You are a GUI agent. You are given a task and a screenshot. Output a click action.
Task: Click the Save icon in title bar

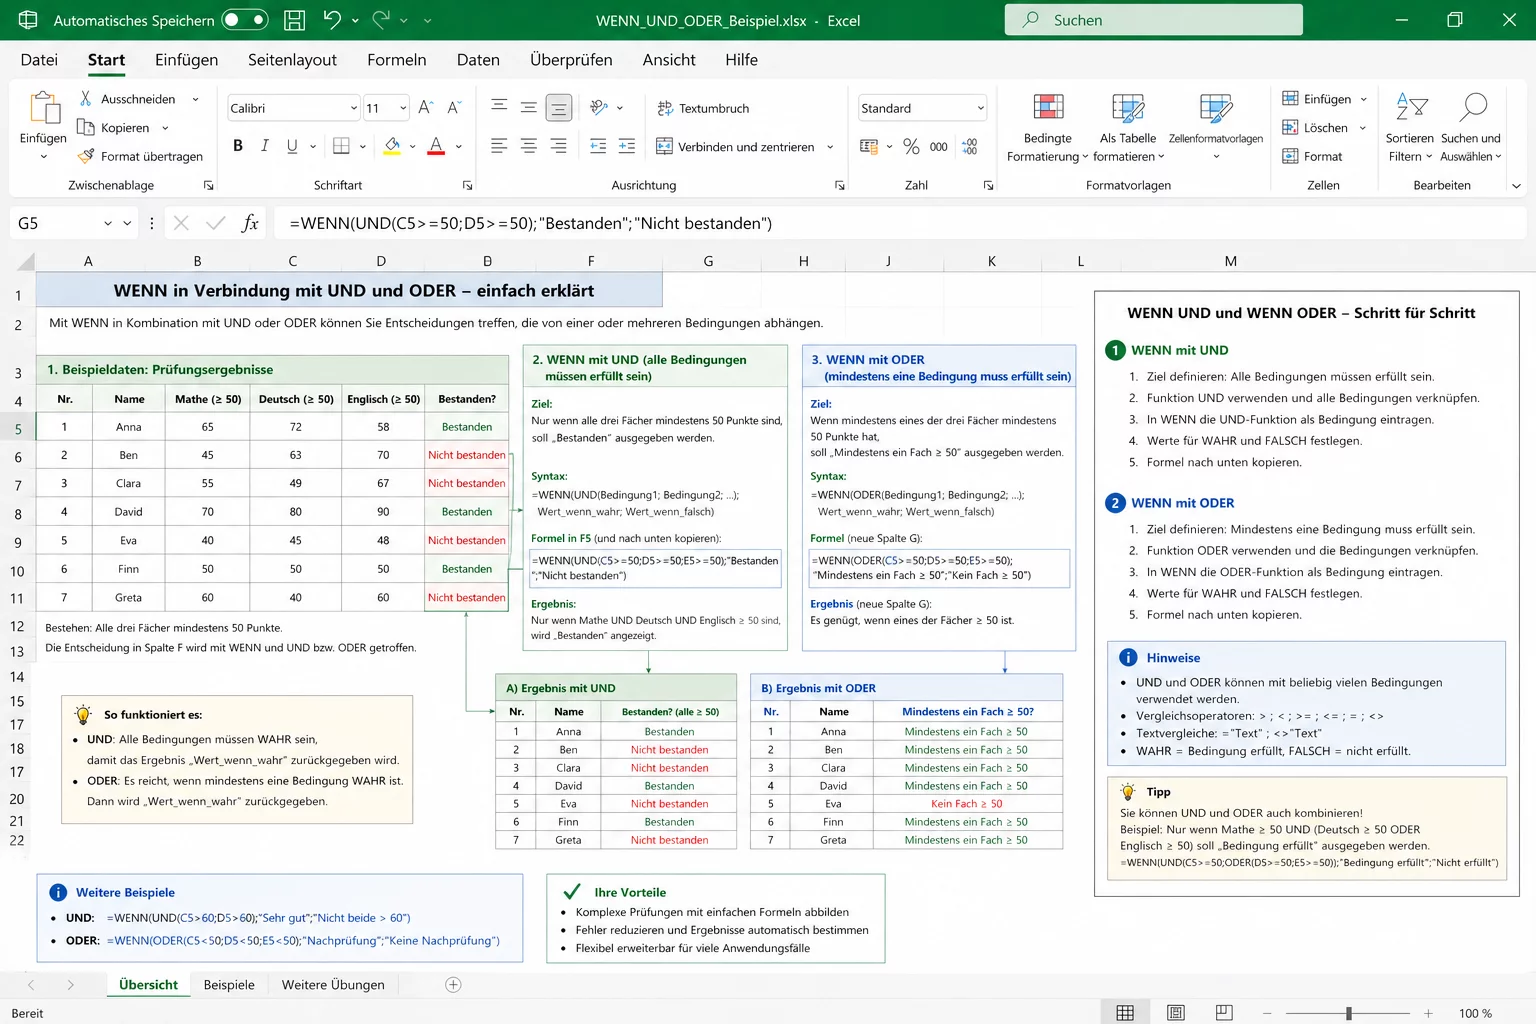pyautogui.click(x=294, y=20)
